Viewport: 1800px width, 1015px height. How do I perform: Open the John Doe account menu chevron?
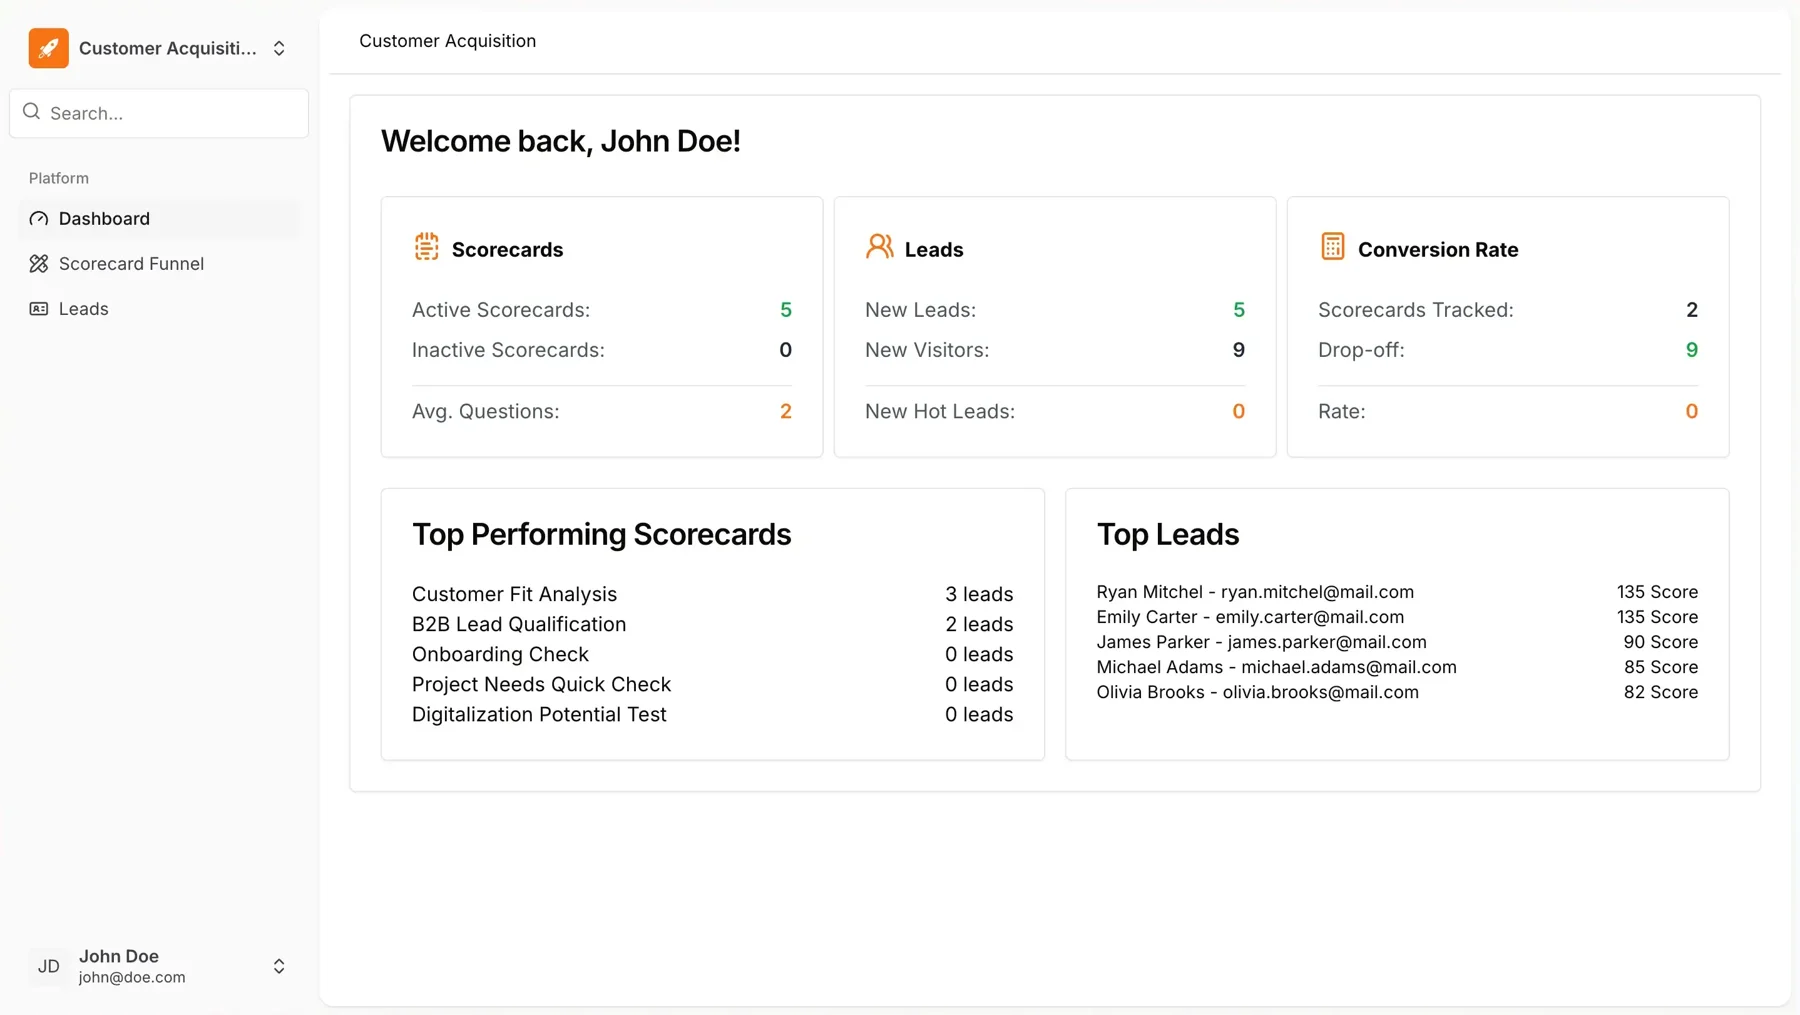(279, 966)
